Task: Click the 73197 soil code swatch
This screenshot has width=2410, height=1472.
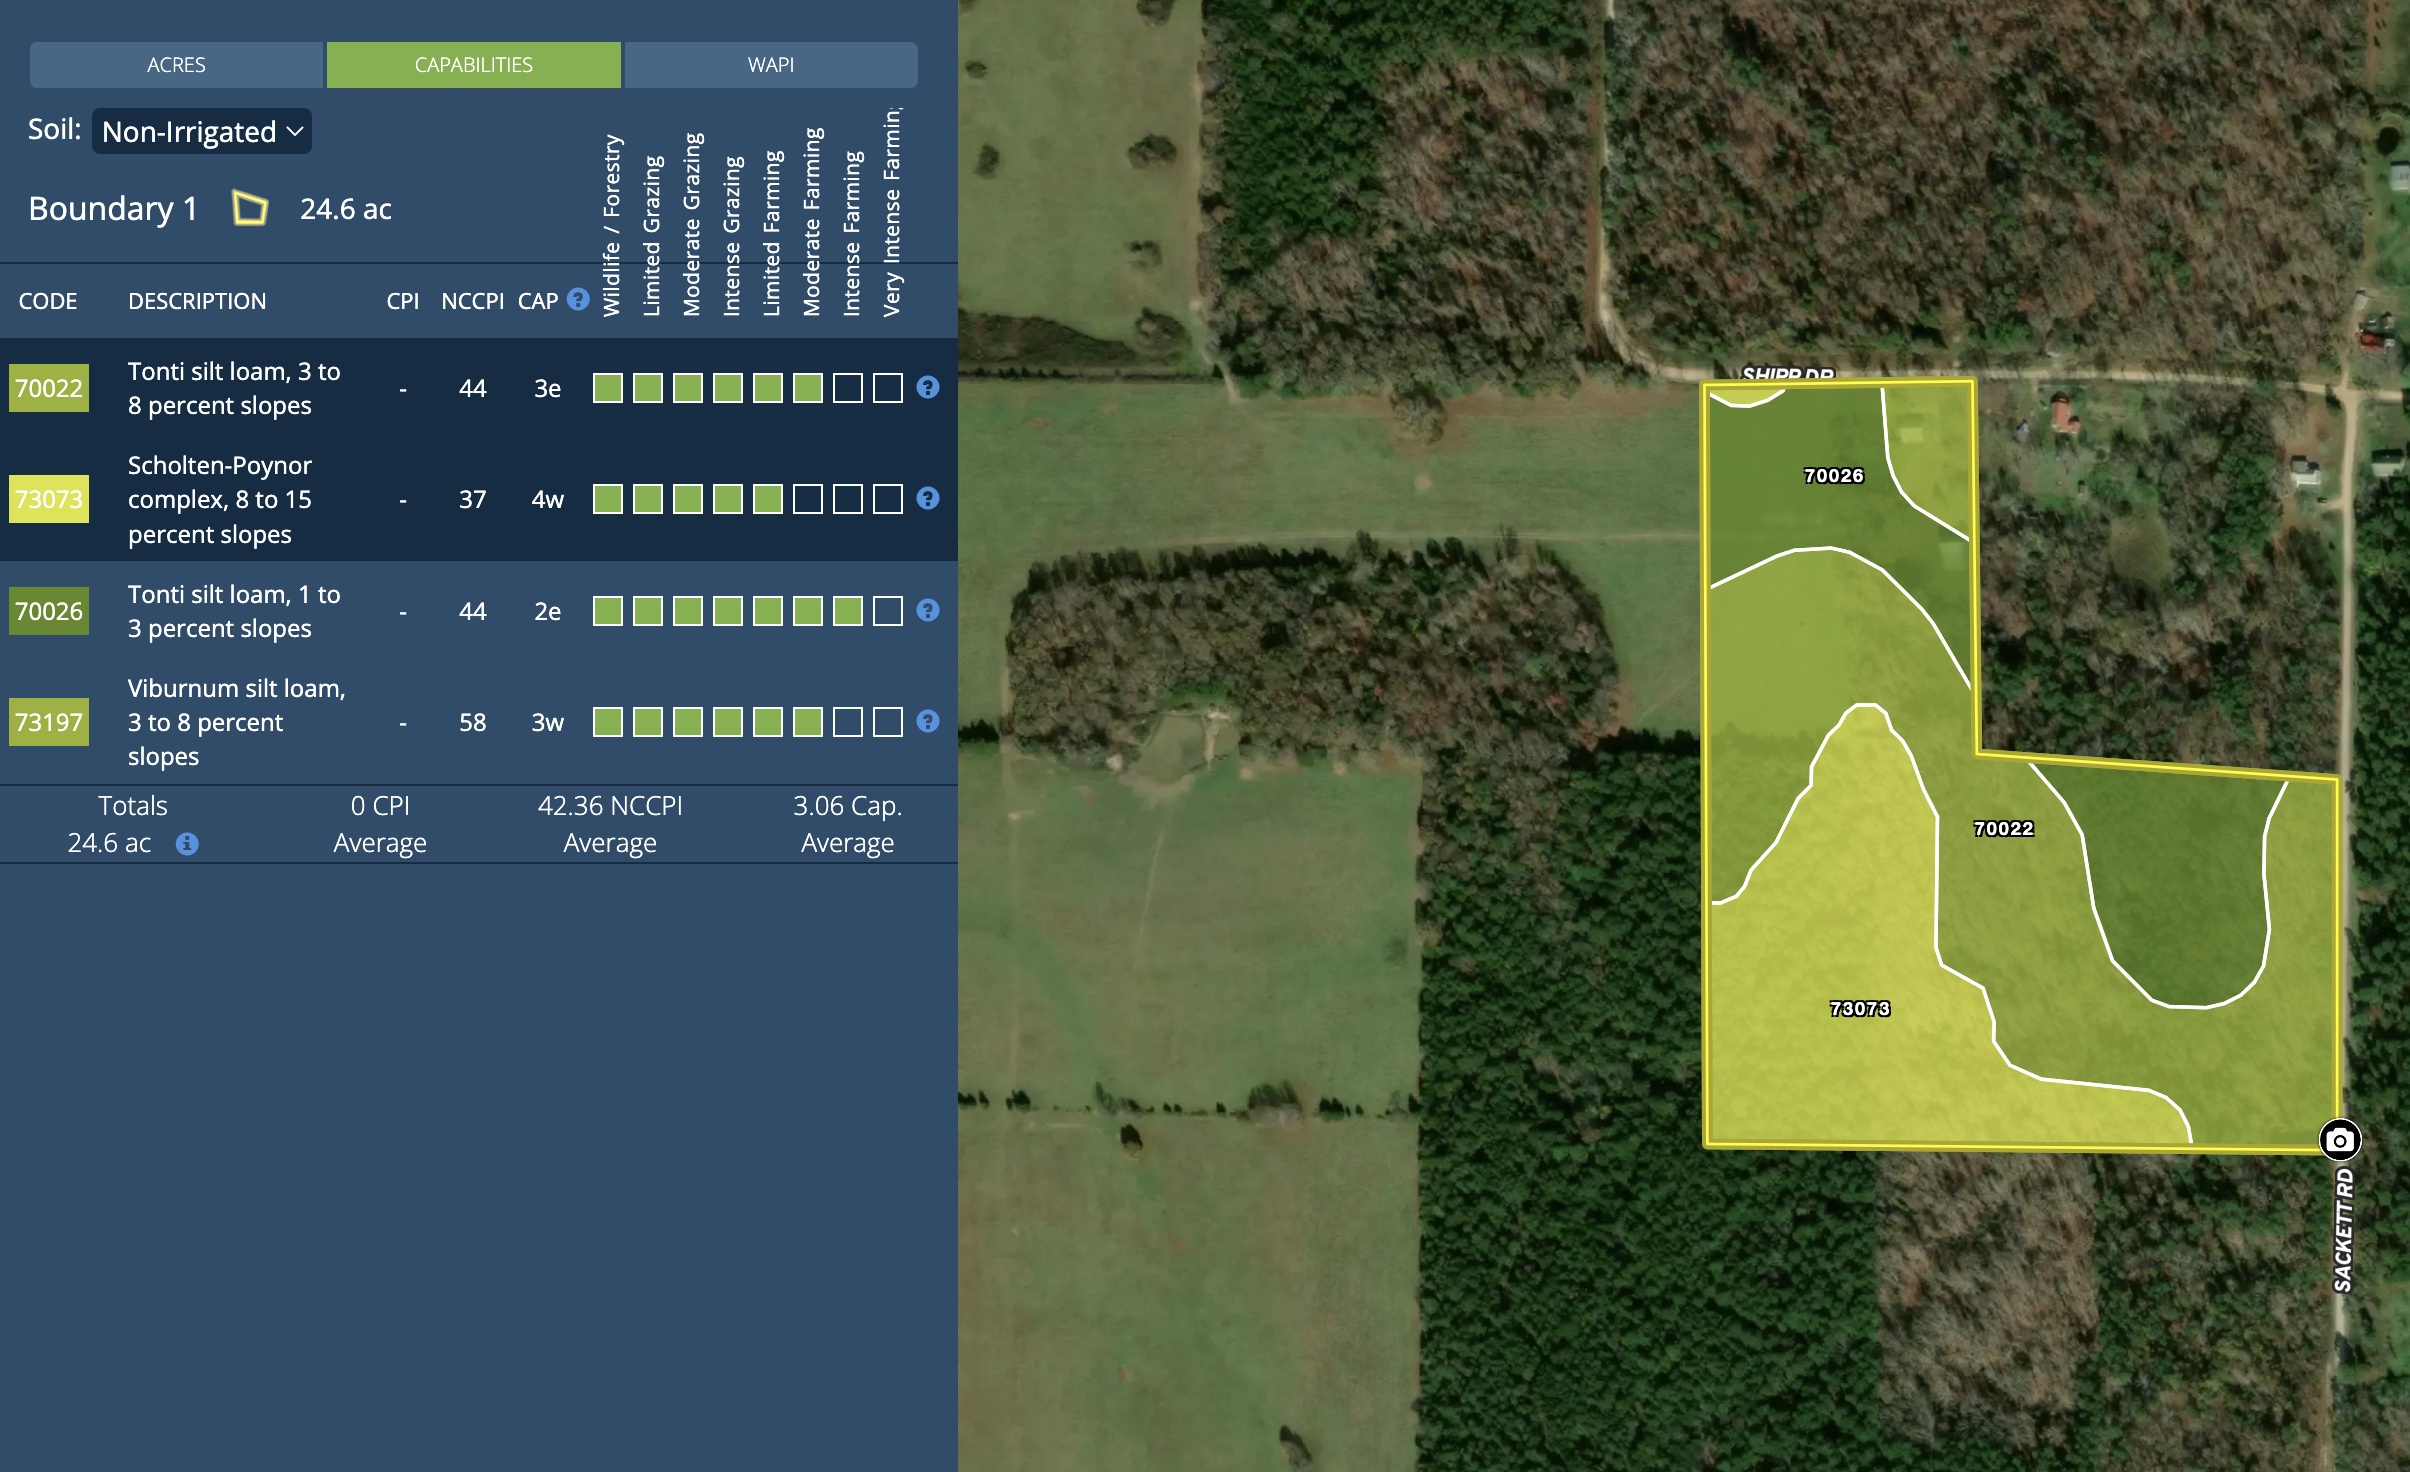Action: click(x=49, y=722)
